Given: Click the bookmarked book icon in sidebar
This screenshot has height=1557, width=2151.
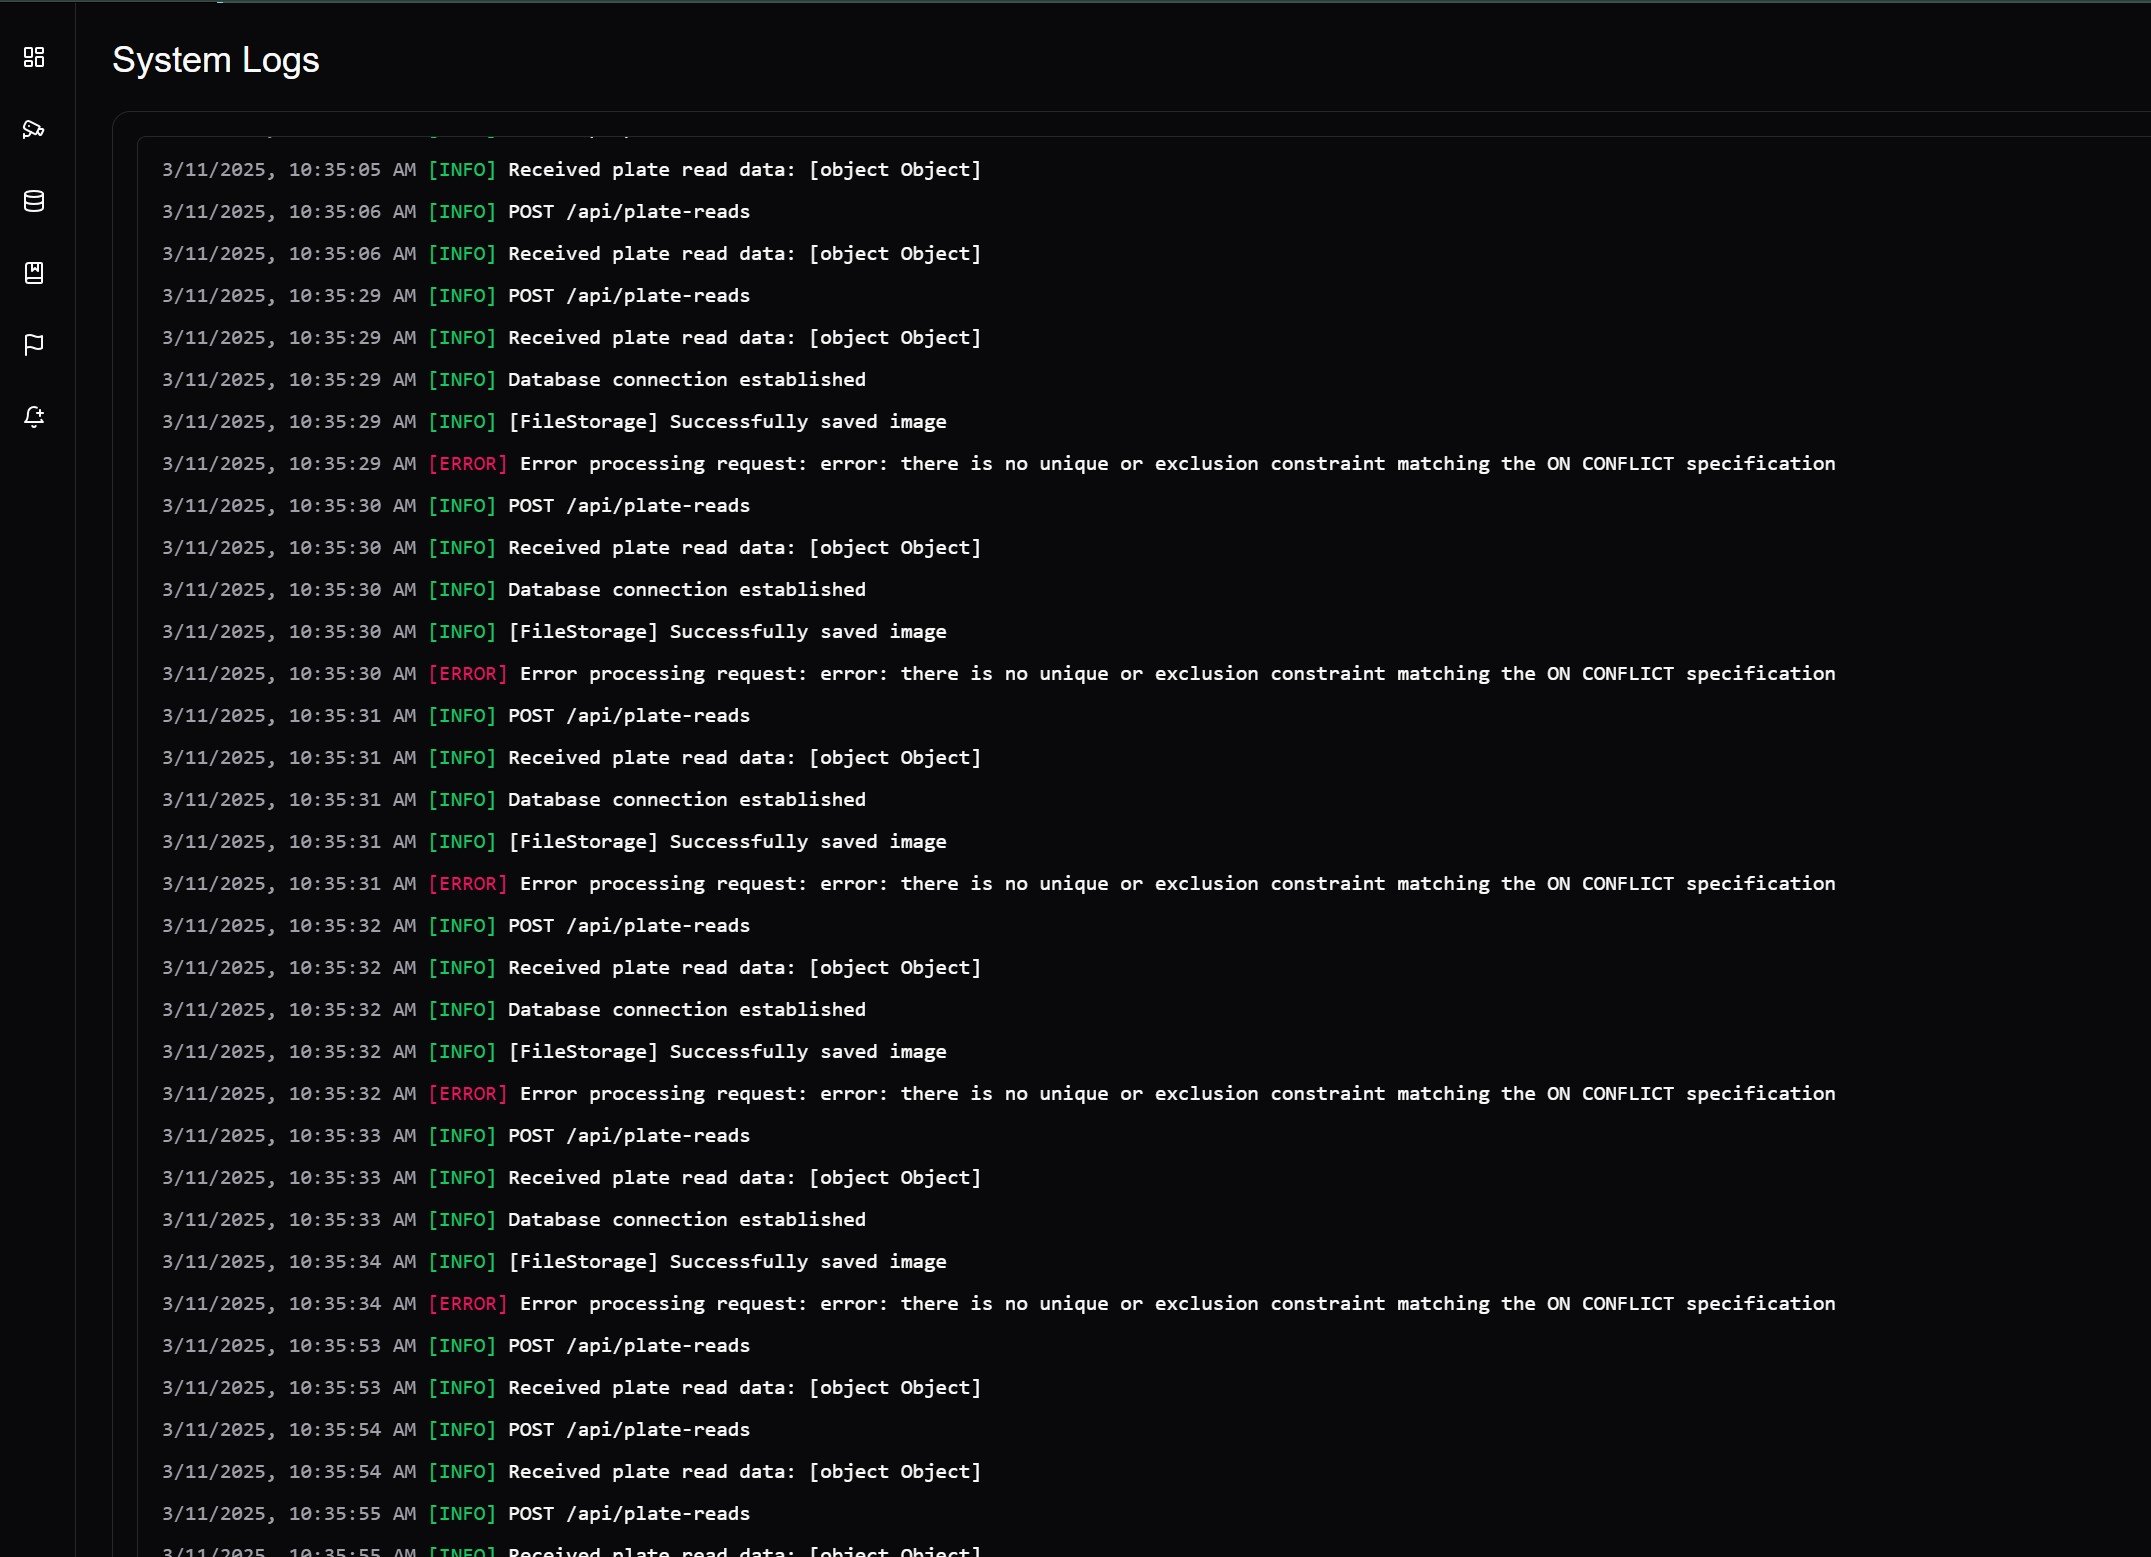Looking at the screenshot, I should (x=34, y=273).
